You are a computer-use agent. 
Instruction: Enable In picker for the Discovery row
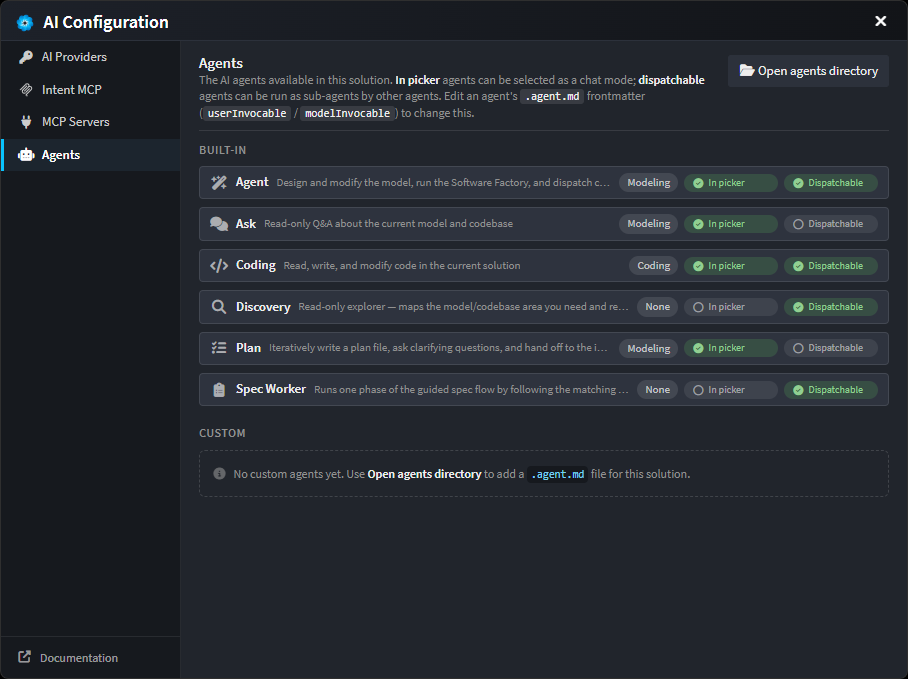coord(731,307)
